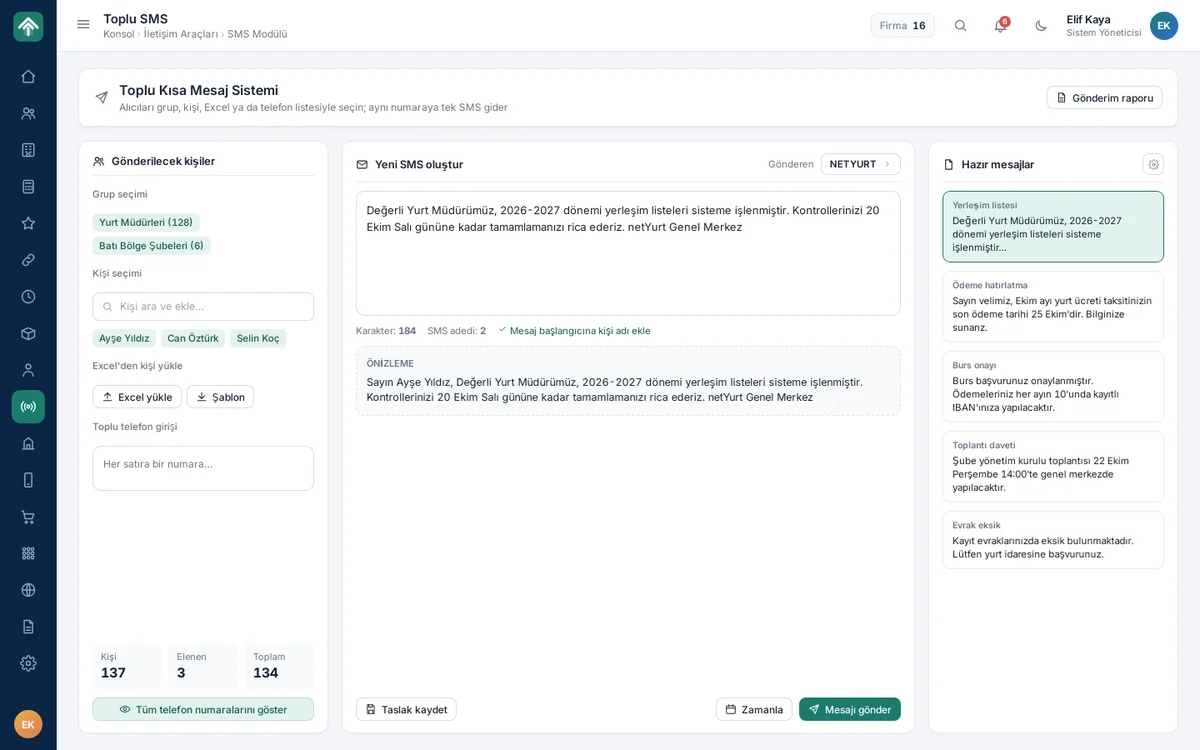Show all phone numbers toggle button
The height and width of the screenshot is (750, 1200).
click(x=203, y=709)
